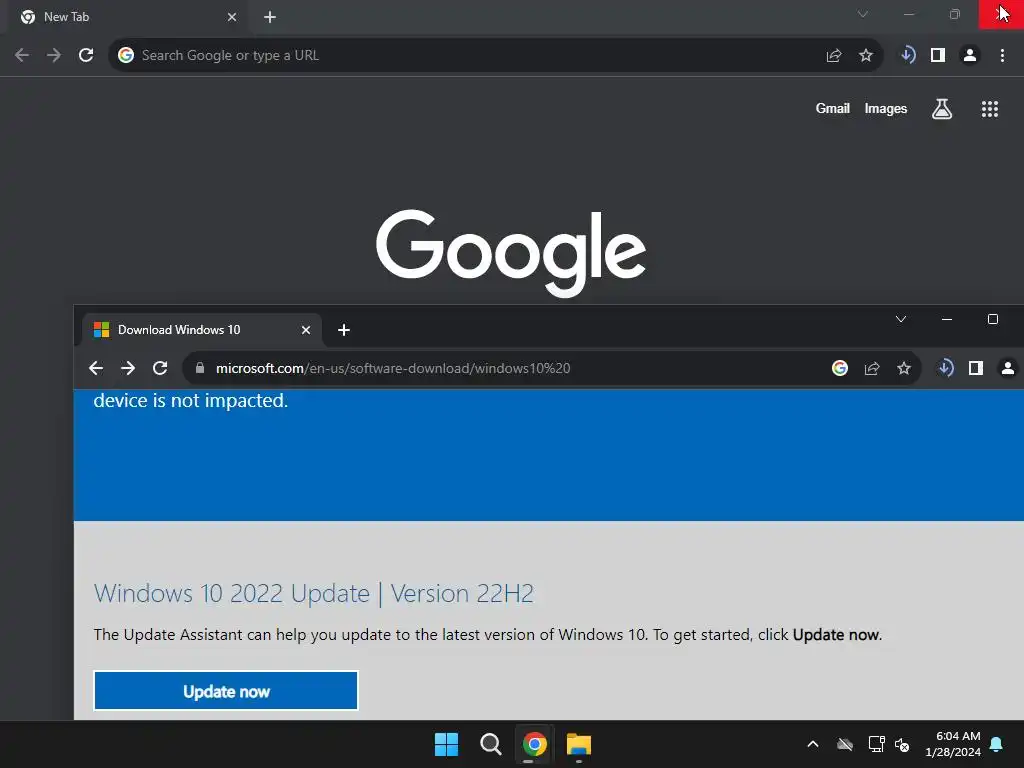This screenshot has height=768, width=1024.
Task: Expand tab search chevron in New Tab window
Action: [x=863, y=14]
